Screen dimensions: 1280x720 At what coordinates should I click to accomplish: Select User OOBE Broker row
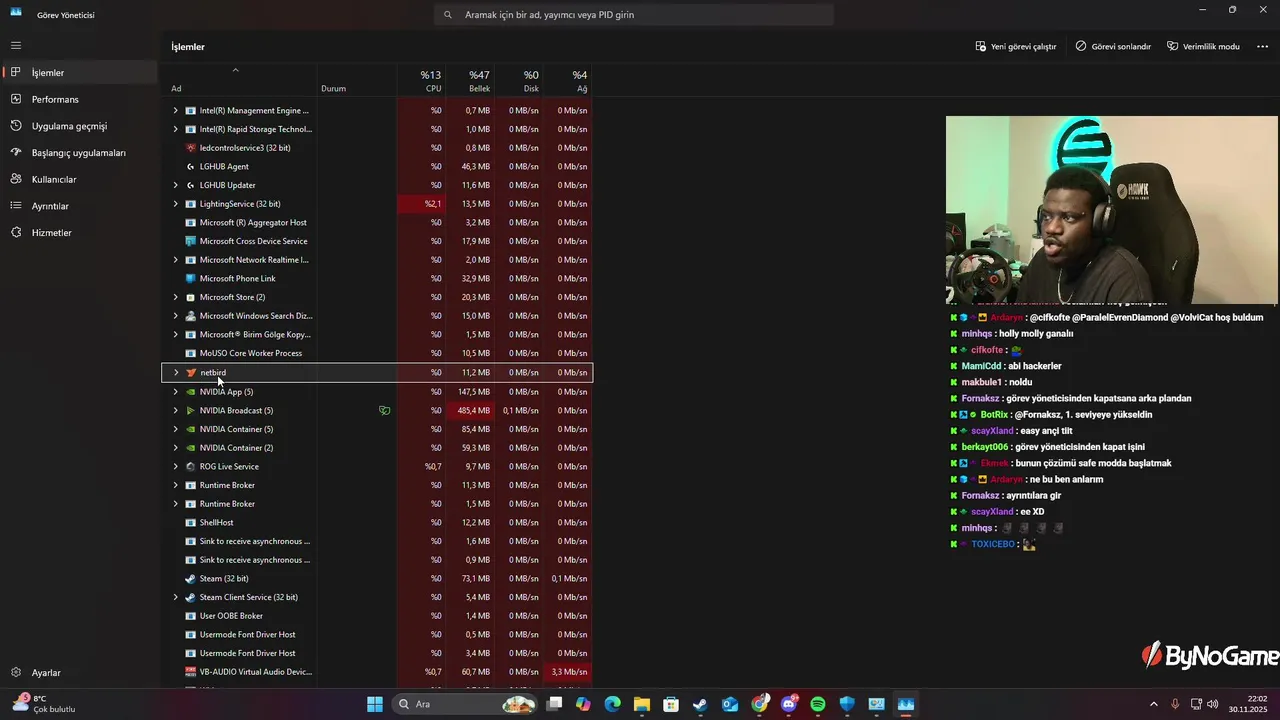(377, 616)
